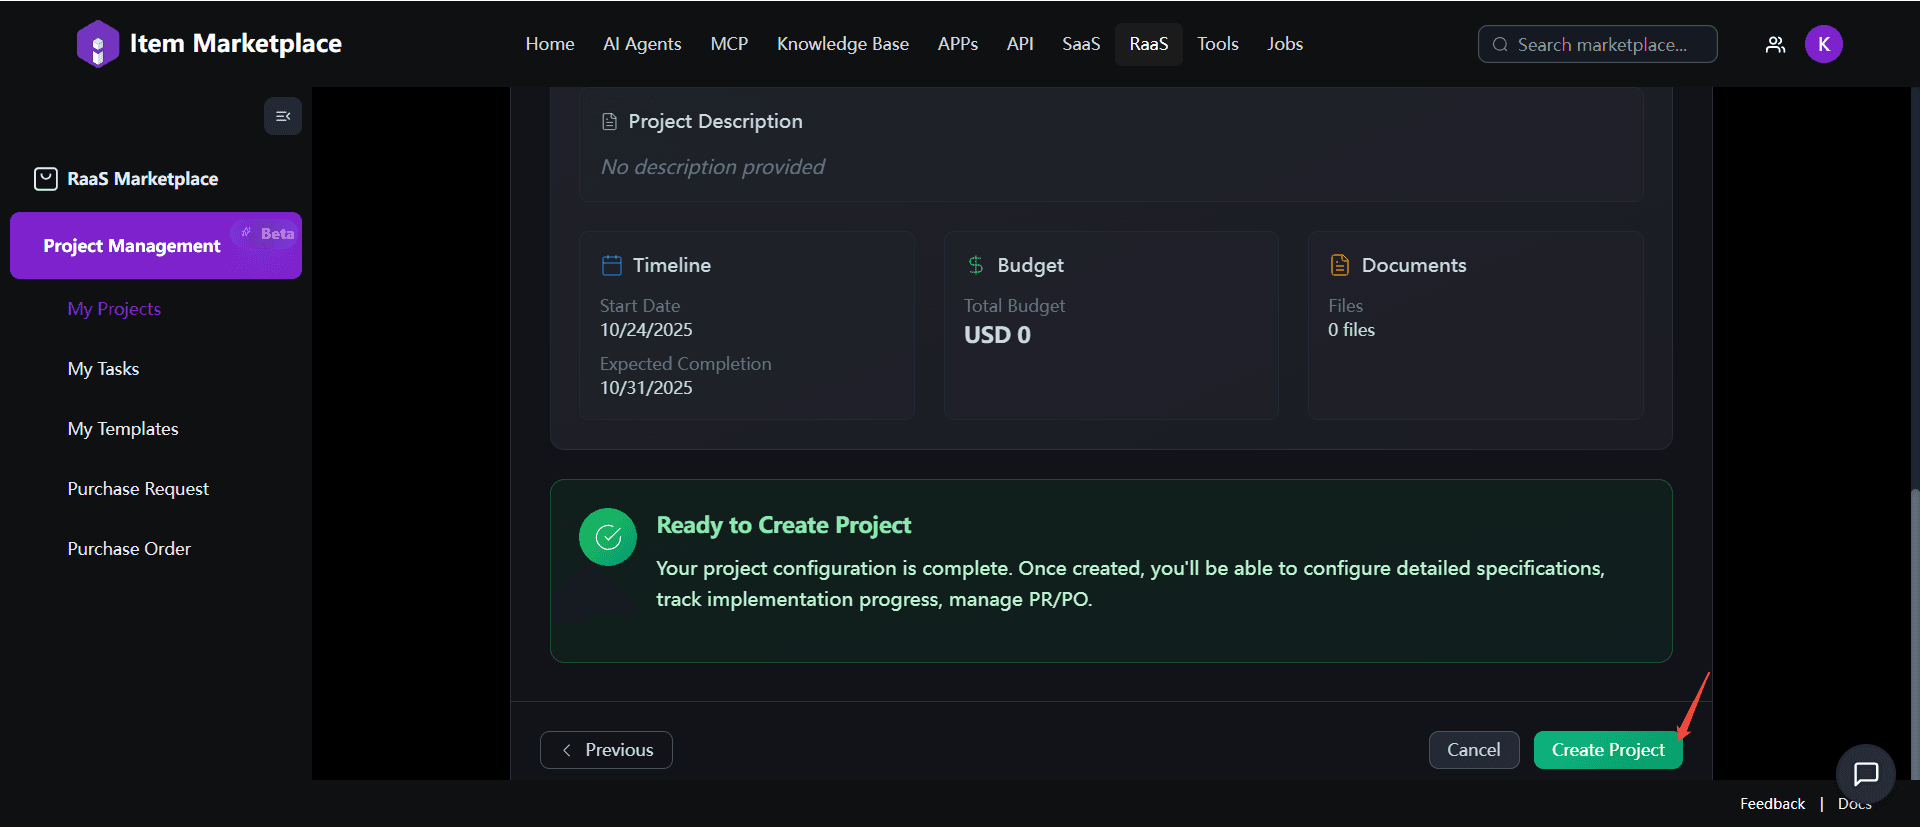Viewport: 1920px width, 827px height.
Task: Click the Budget dollar icon
Action: point(975,265)
